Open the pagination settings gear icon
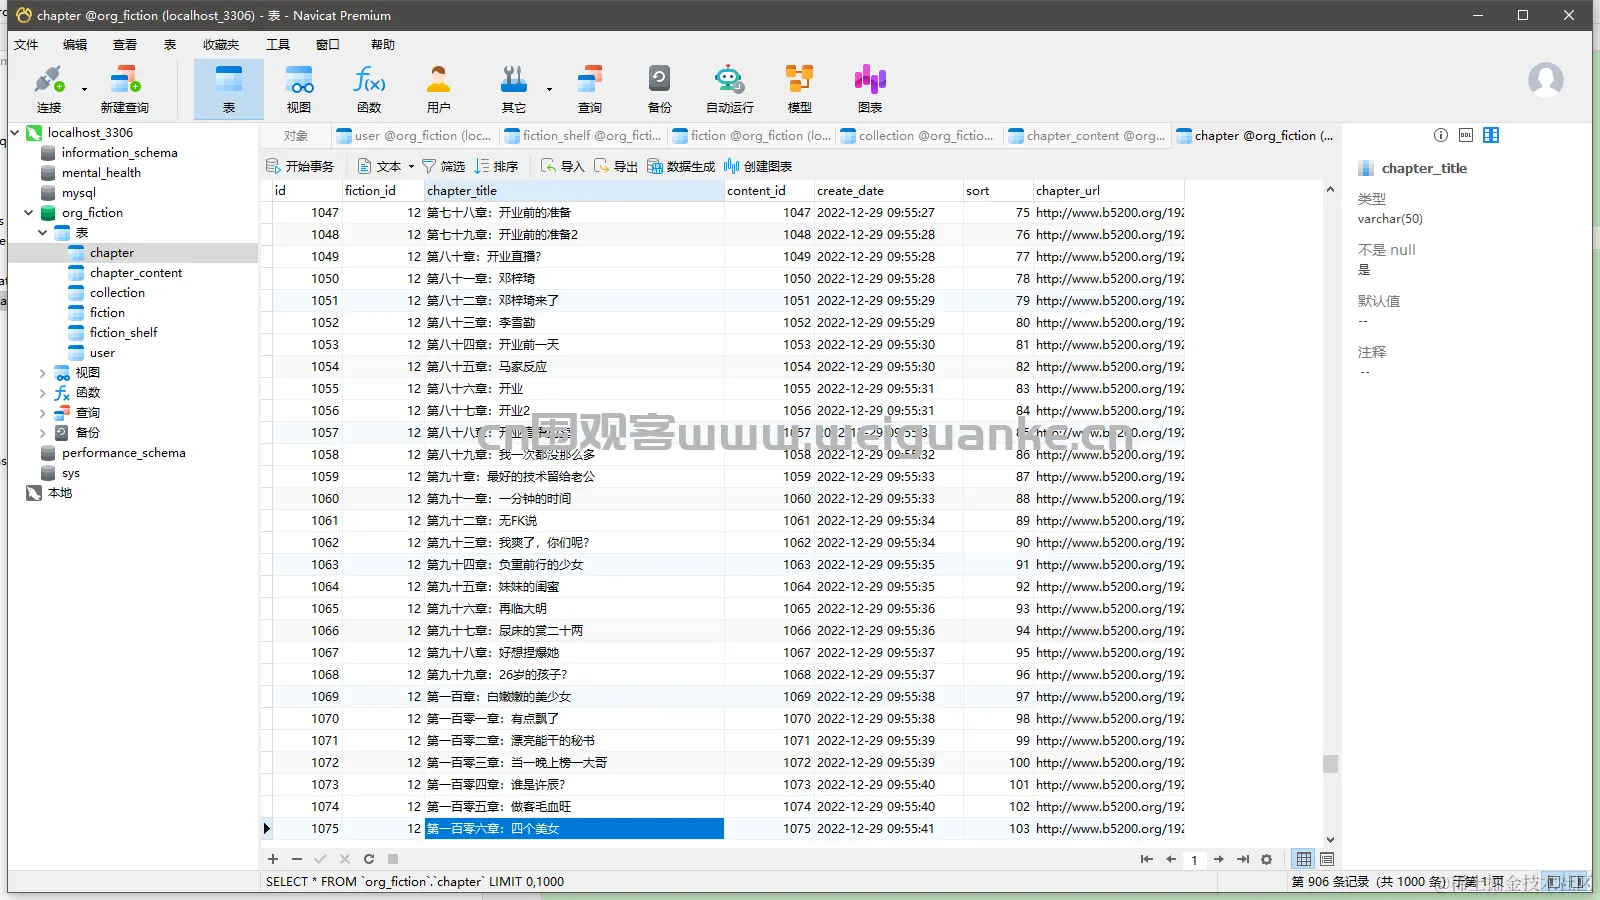The height and width of the screenshot is (900, 1600). [x=1266, y=859]
